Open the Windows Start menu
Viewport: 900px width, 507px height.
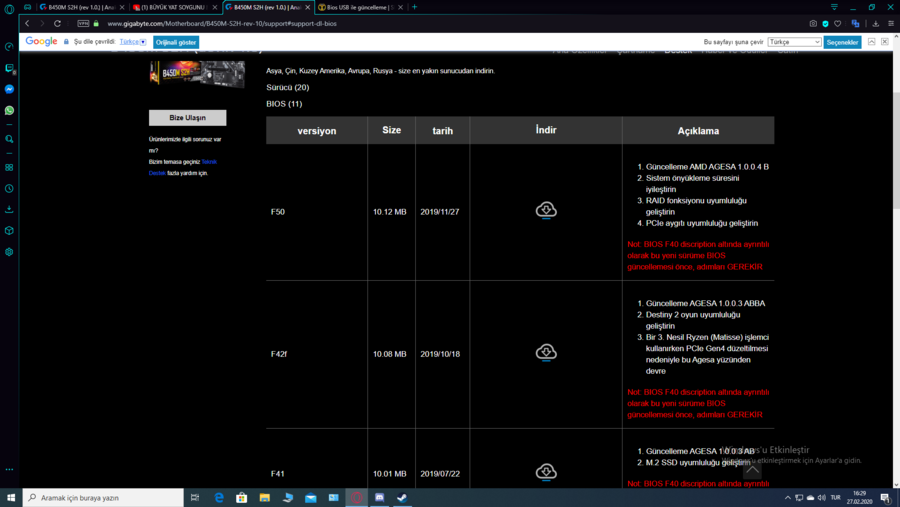11,497
